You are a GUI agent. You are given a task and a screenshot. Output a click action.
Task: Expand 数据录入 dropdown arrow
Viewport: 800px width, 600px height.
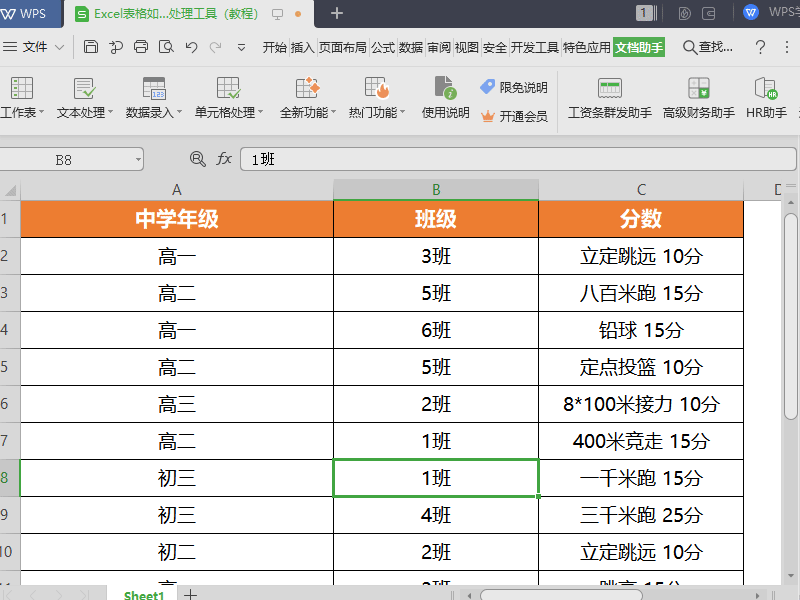(x=180, y=112)
